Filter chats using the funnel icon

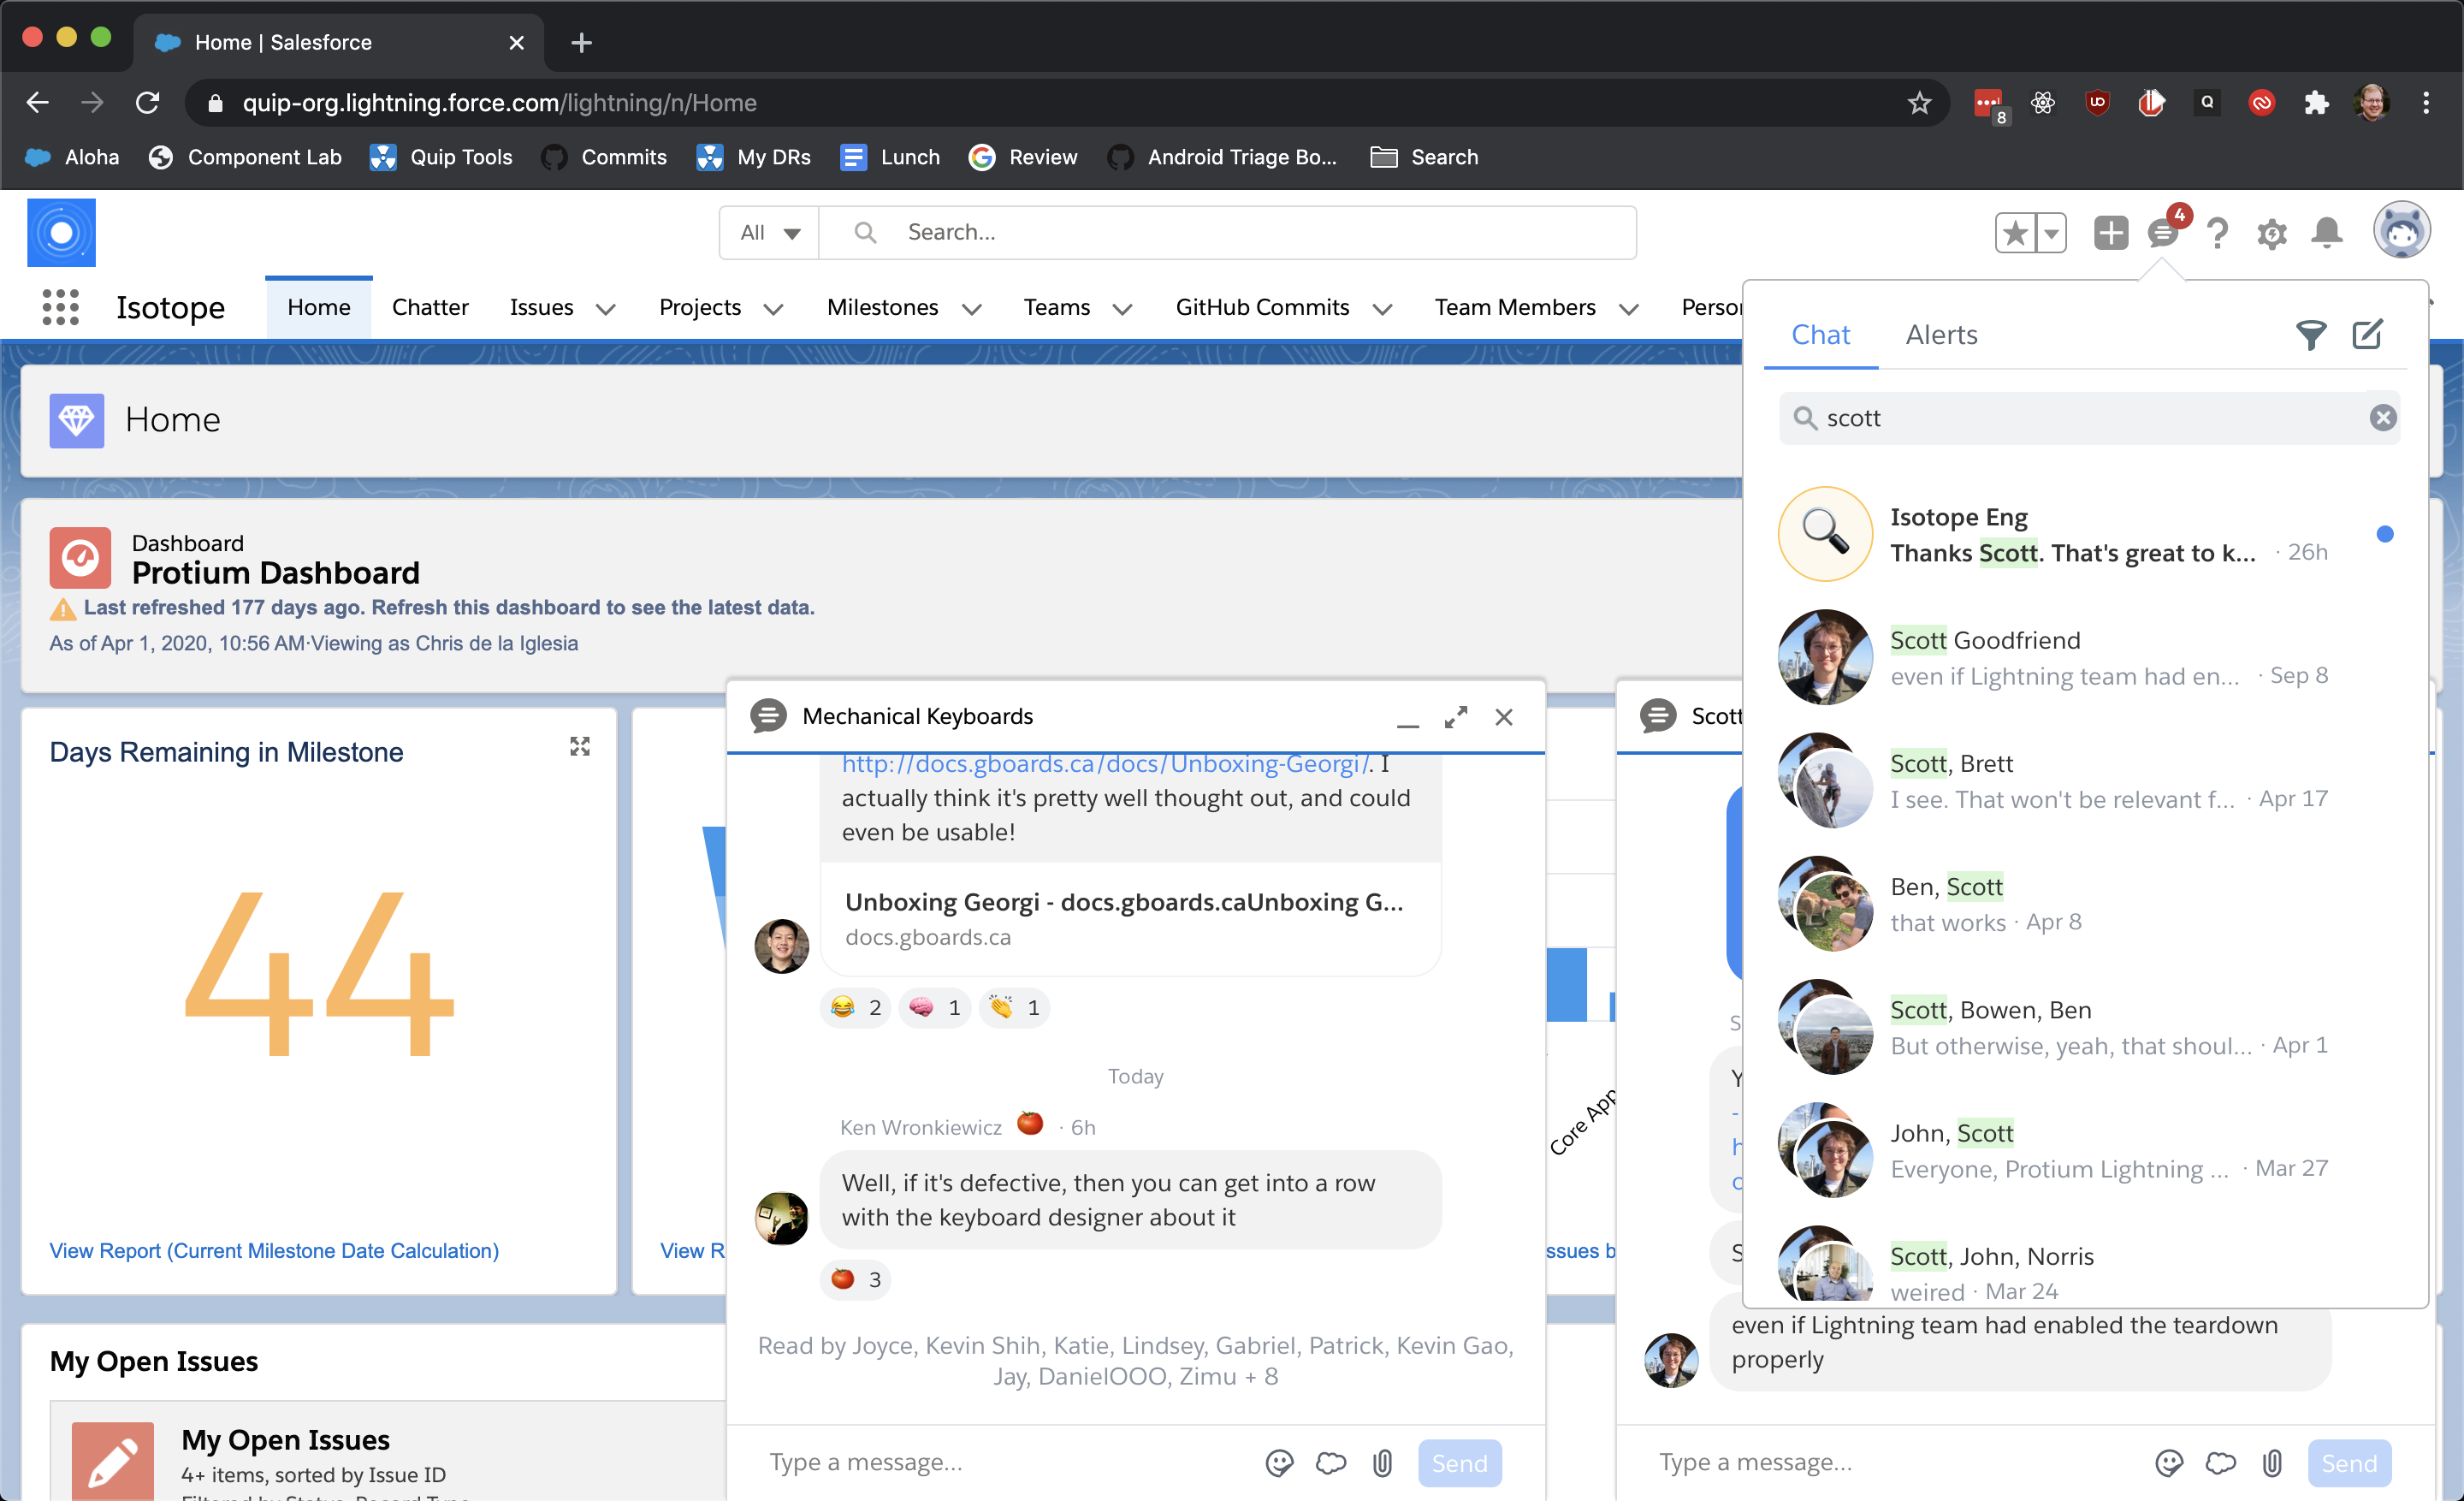(x=2311, y=334)
